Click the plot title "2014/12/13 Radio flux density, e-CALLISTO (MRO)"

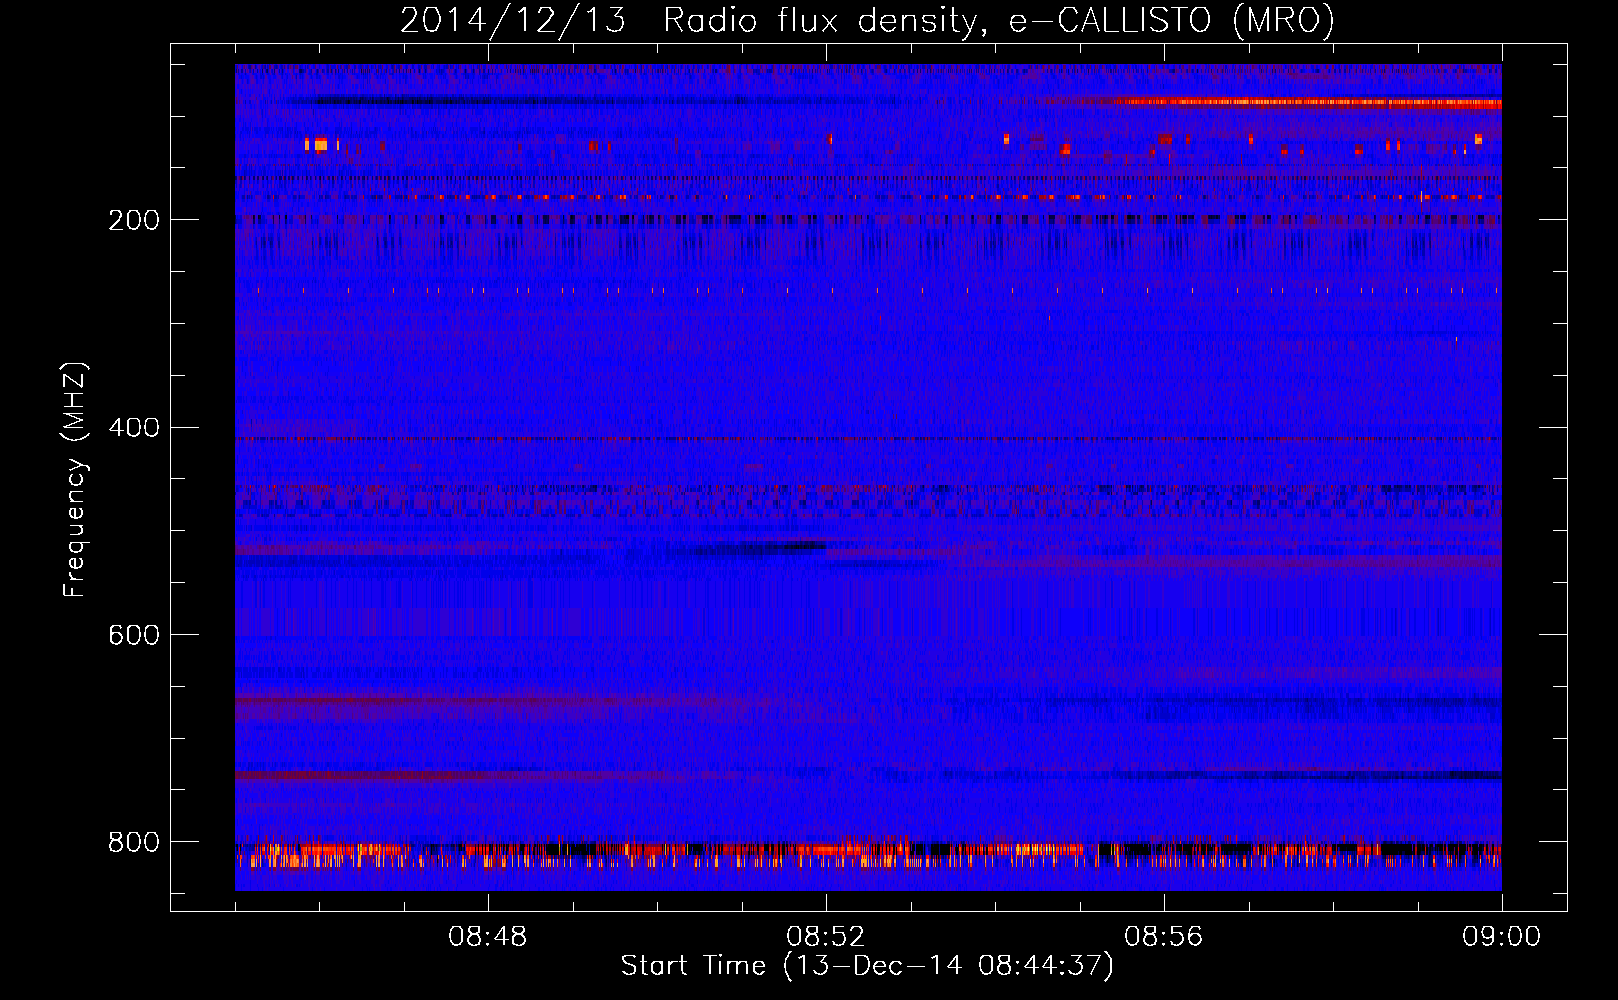(x=867, y=21)
